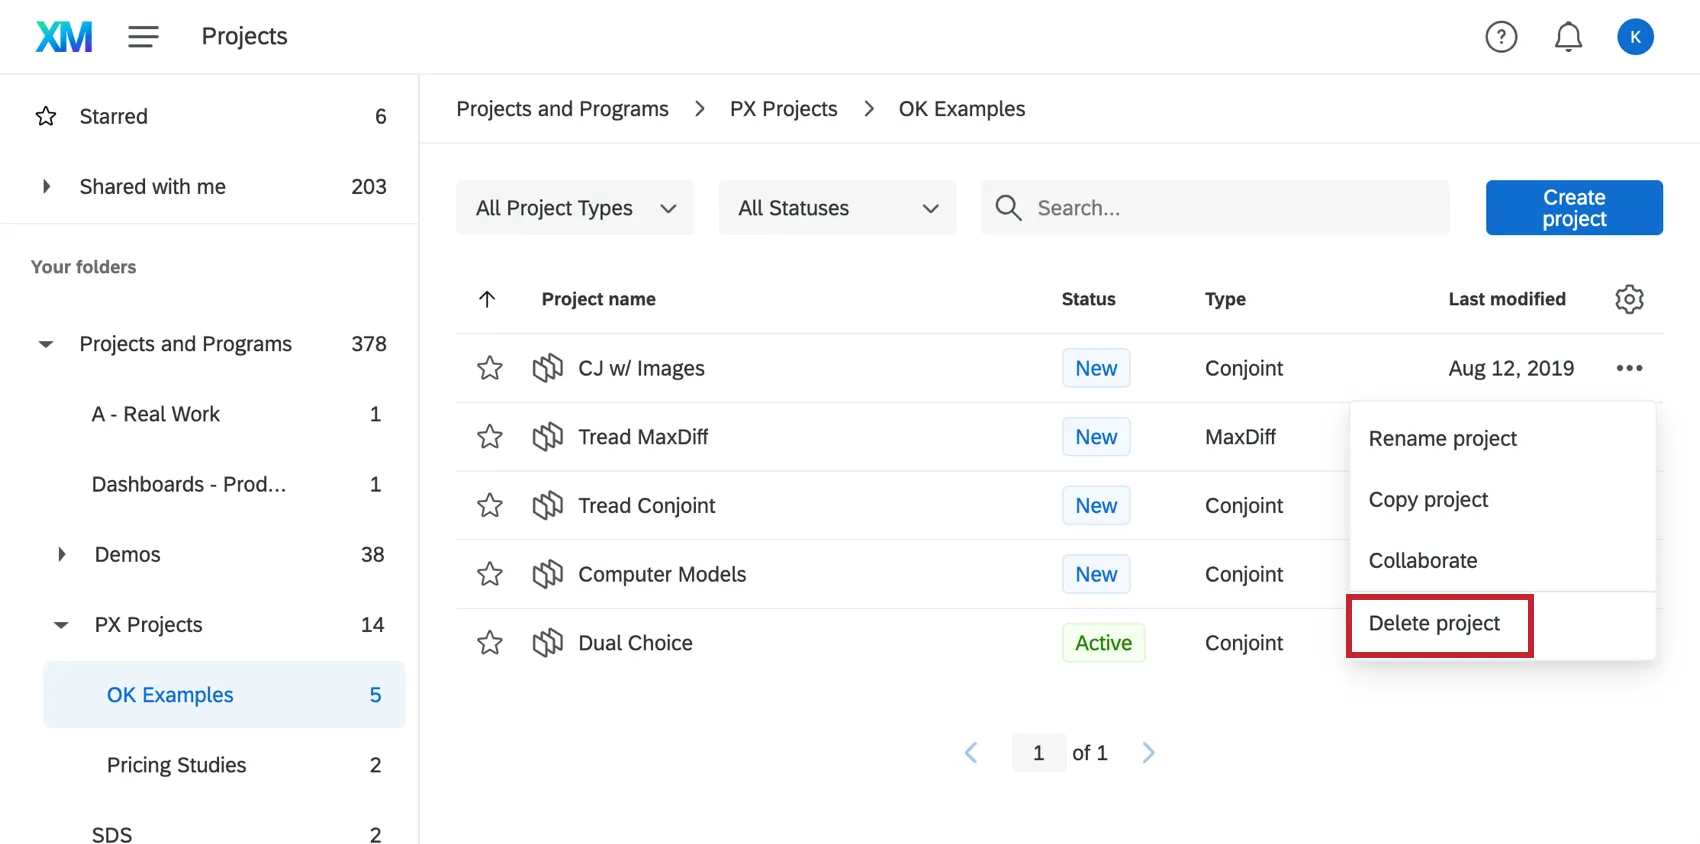Click the three-dot menu for CJ w/ Images
Viewport: 1700px width, 844px height.
pyautogui.click(x=1629, y=368)
